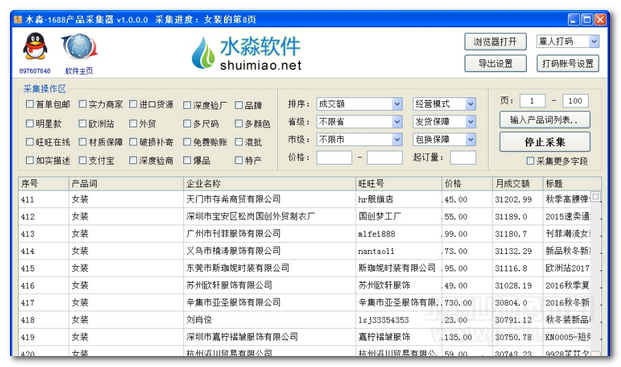Open the 软件主页 globe icon
Viewport: 621px width, 367px height.
[80, 46]
